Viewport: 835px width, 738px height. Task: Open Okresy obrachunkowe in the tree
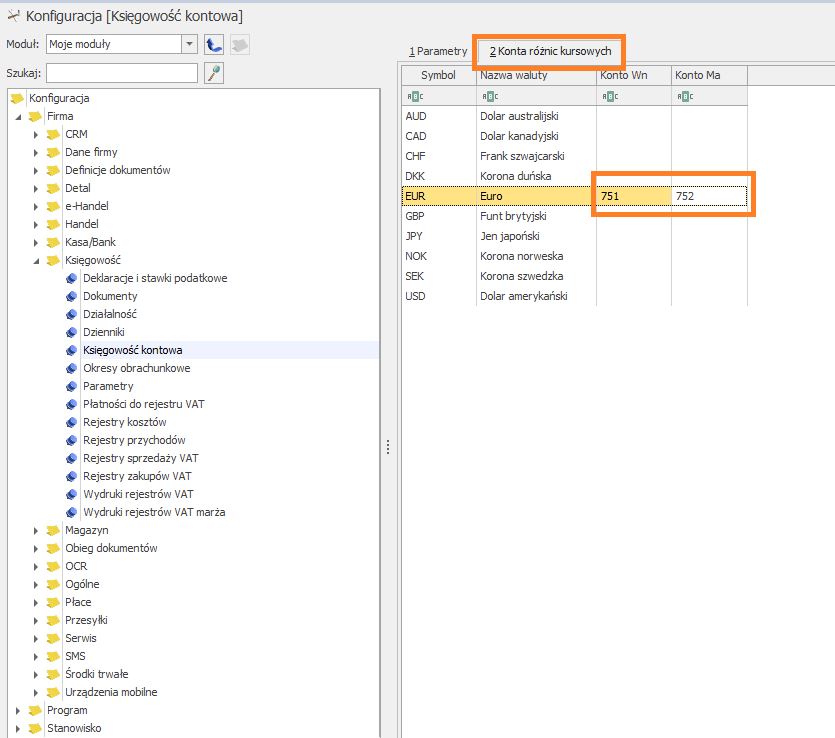(136, 368)
